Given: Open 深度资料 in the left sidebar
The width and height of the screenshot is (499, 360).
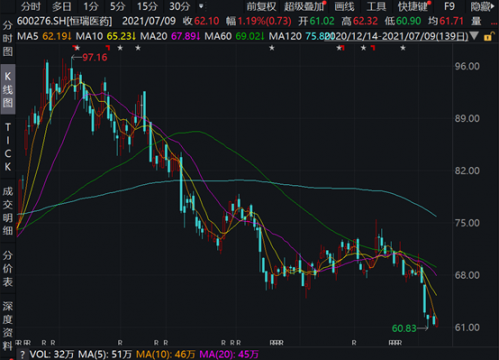Looking at the screenshot, I should pyautogui.click(x=8, y=326).
